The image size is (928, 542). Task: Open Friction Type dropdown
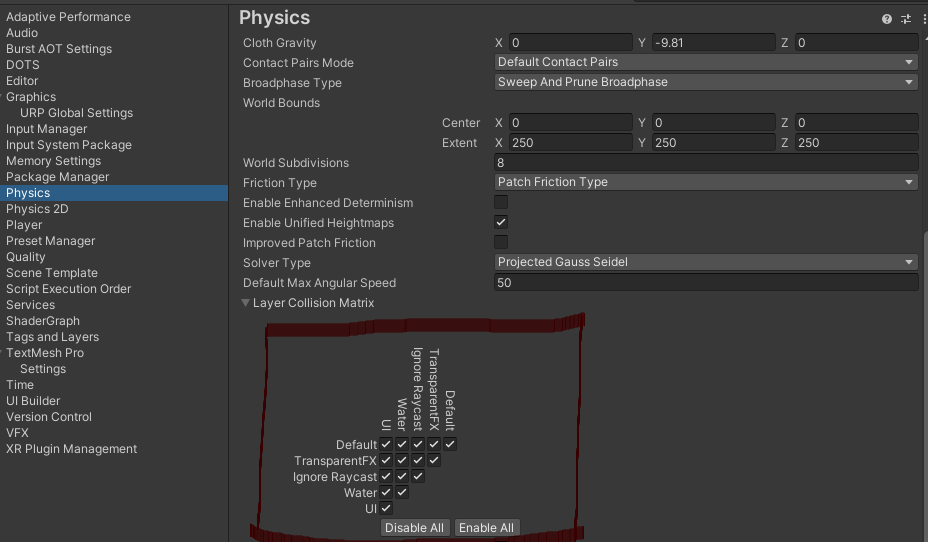click(706, 182)
